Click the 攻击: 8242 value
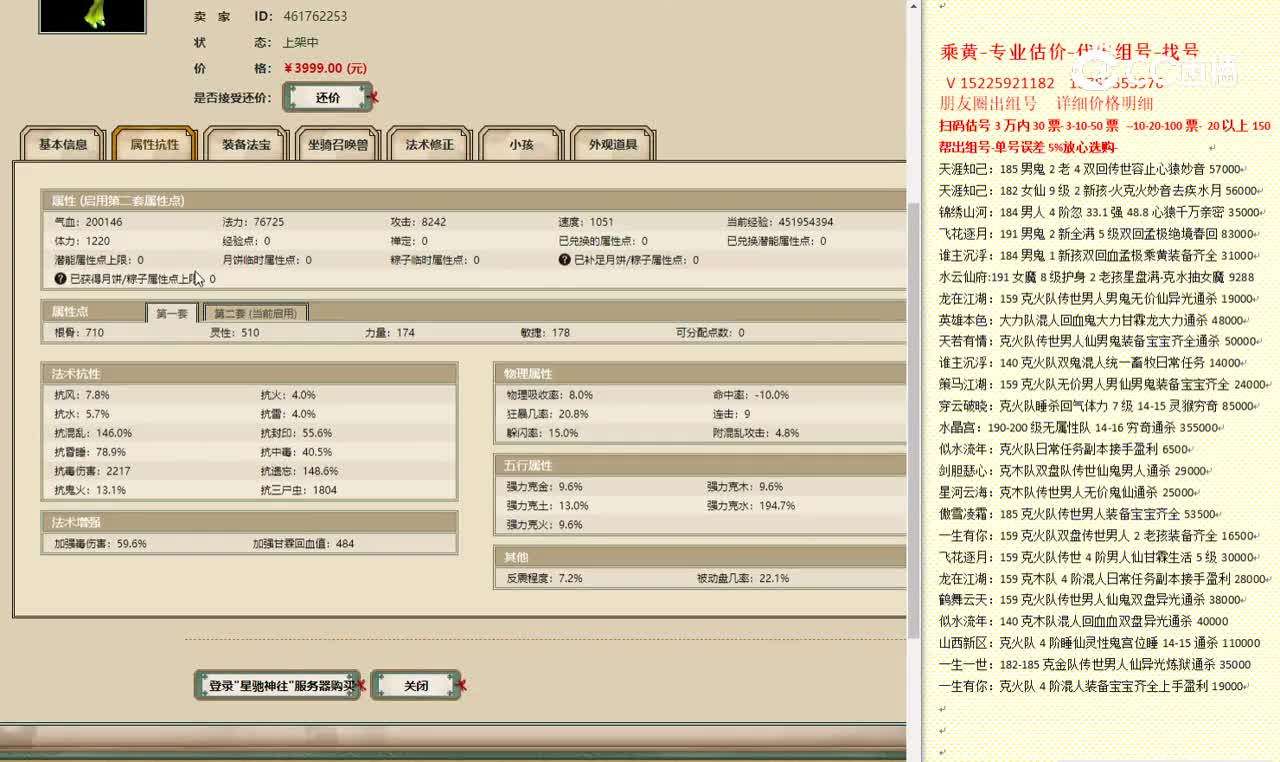This screenshot has height=762, width=1280. 418,222
